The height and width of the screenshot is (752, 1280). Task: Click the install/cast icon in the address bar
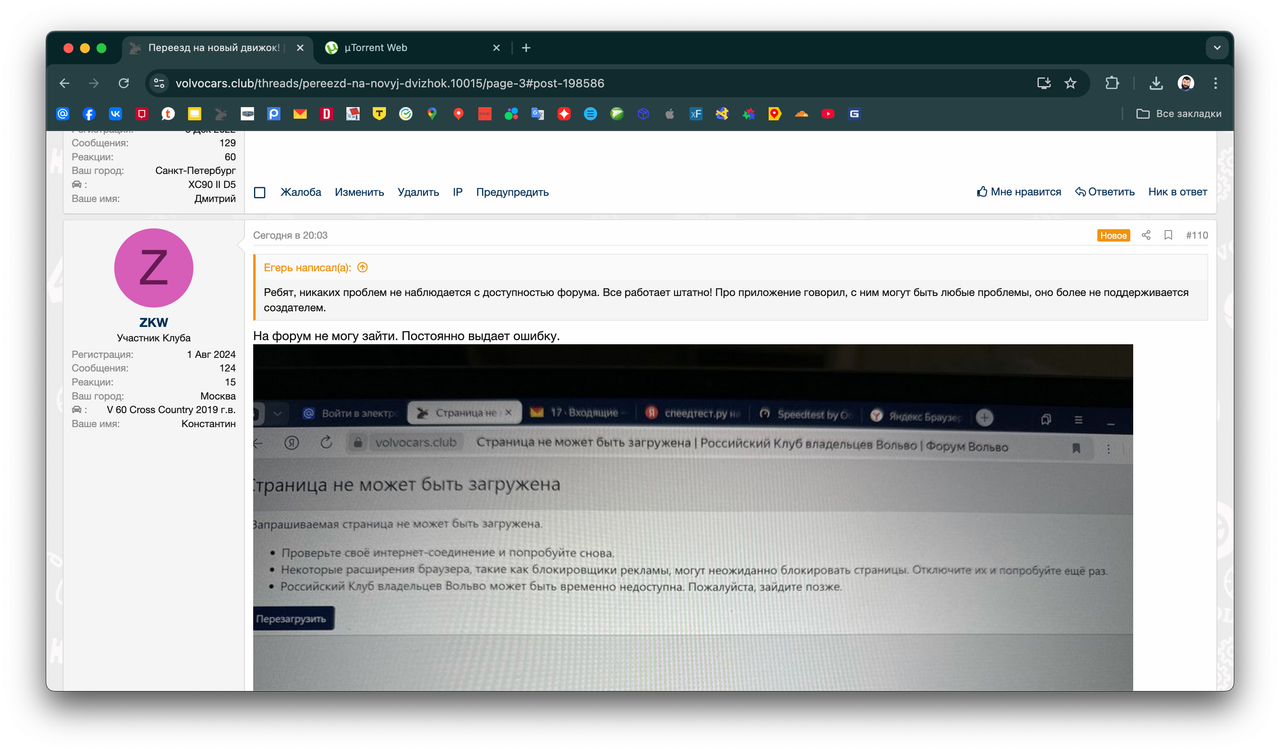tap(1043, 83)
